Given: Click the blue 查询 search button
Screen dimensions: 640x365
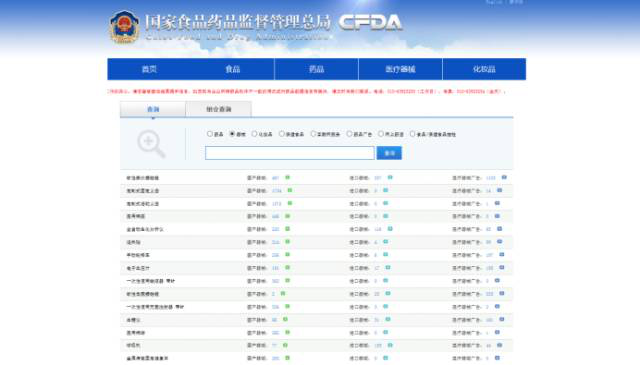Looking at the screenshot, I should coord(389,153).
